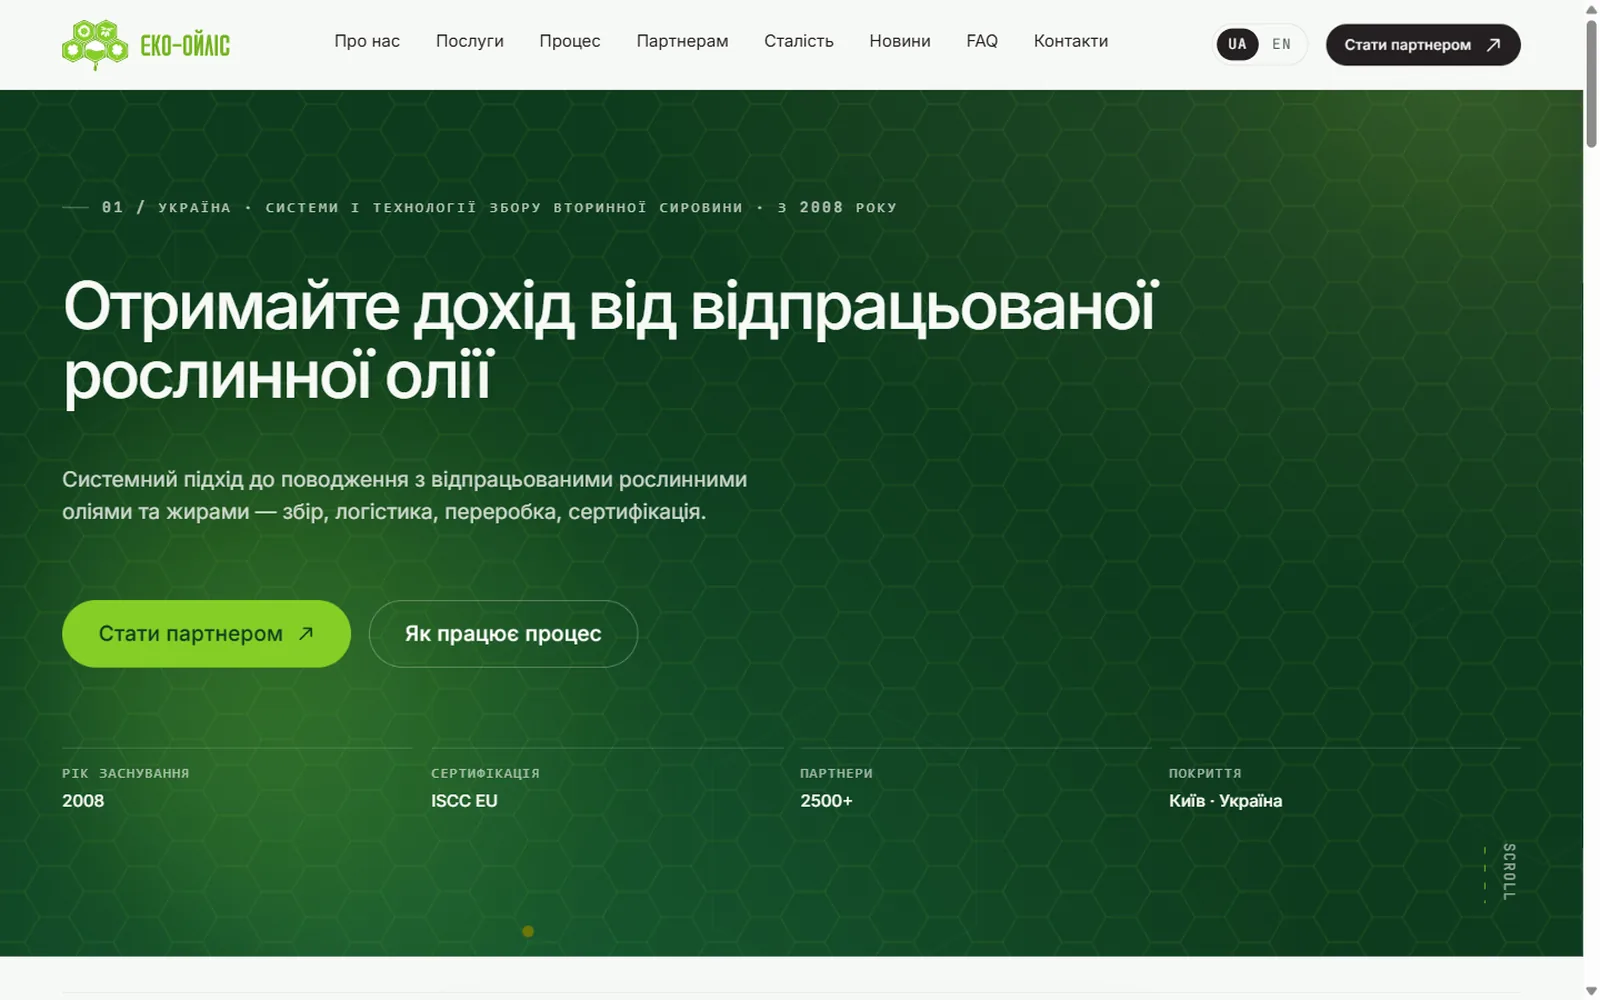
Task: Click the arrow icon in green hero button
Action: (x=307, y=633)
